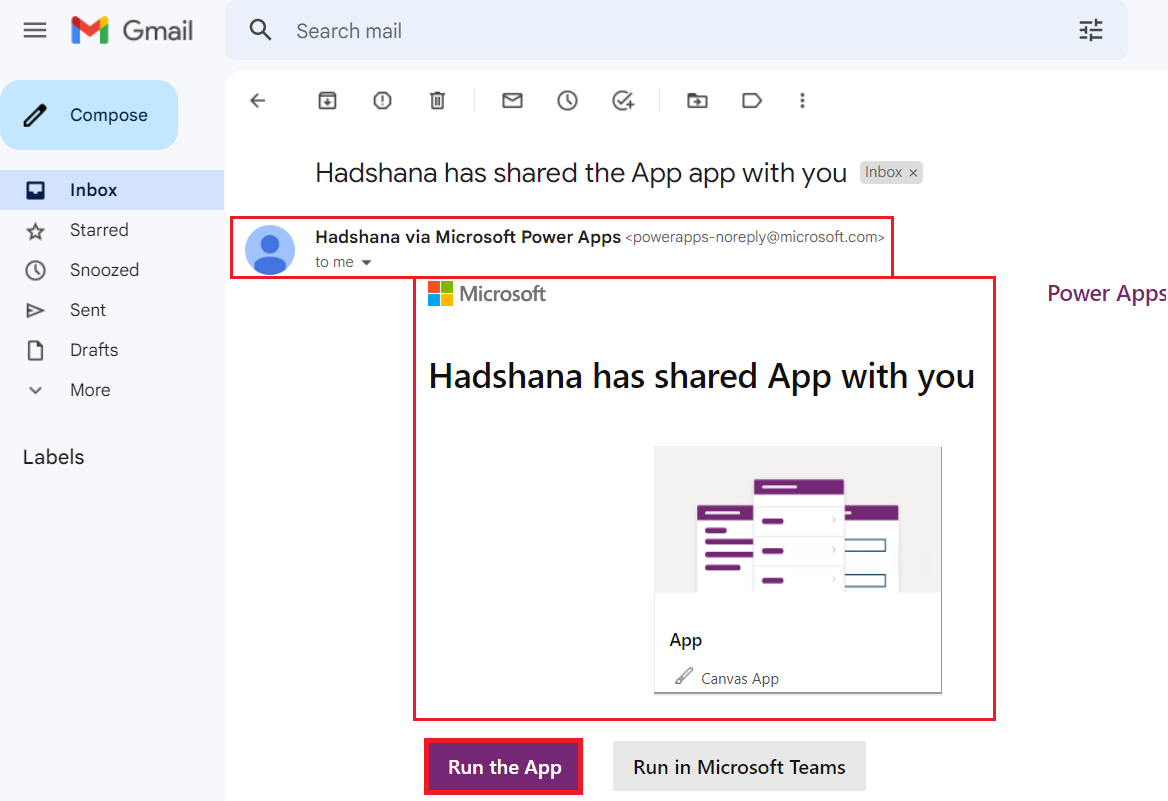Expand the More section in sidebar

[89, 389]
